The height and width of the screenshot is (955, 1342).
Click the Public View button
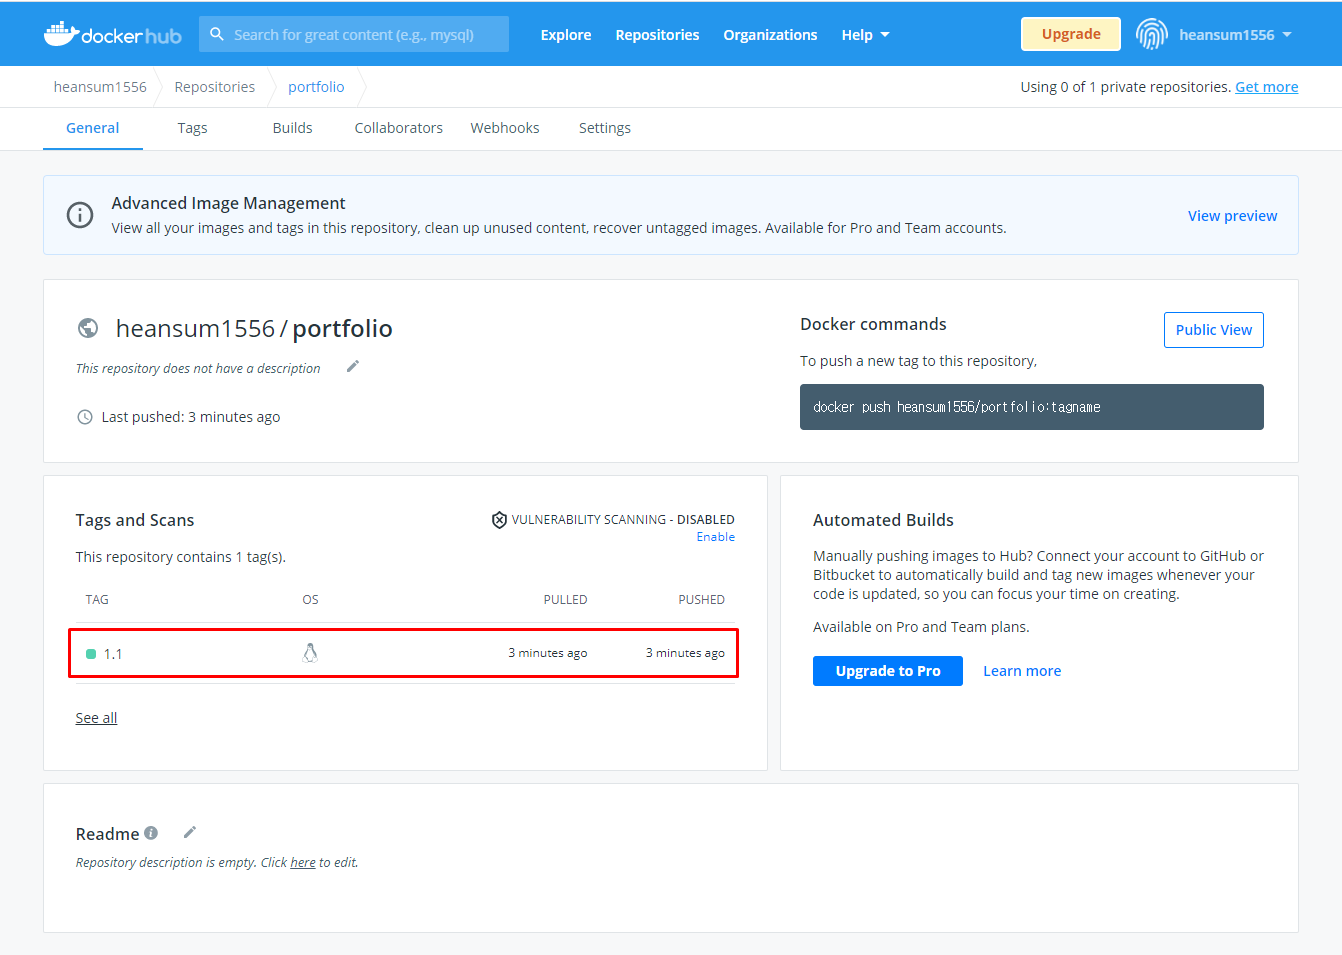1214,330
